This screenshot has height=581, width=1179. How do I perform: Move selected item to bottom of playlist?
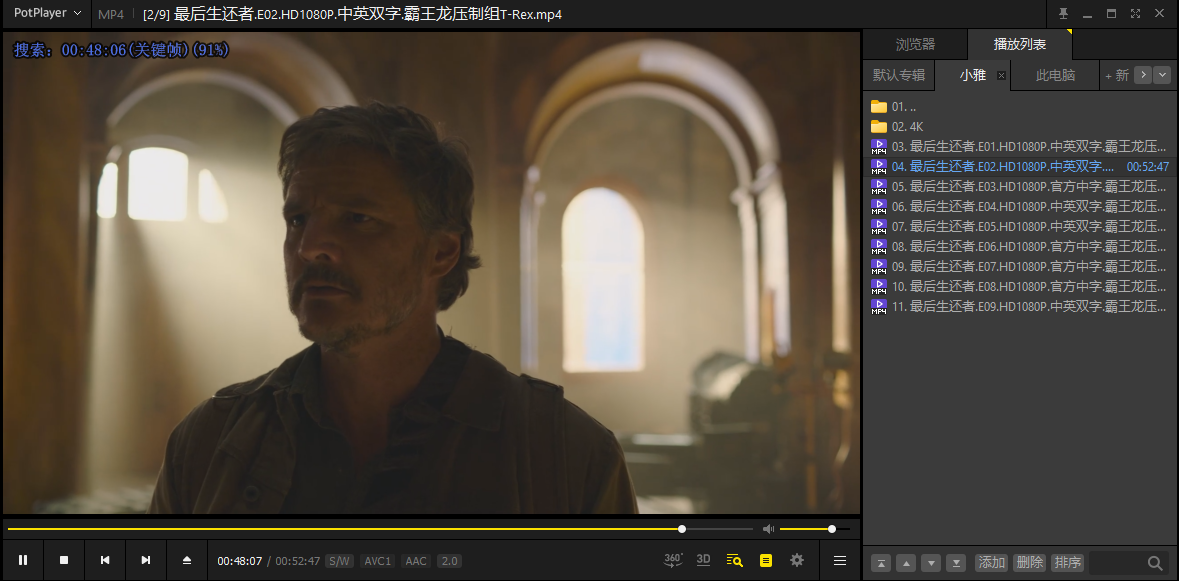coord(956,563)
